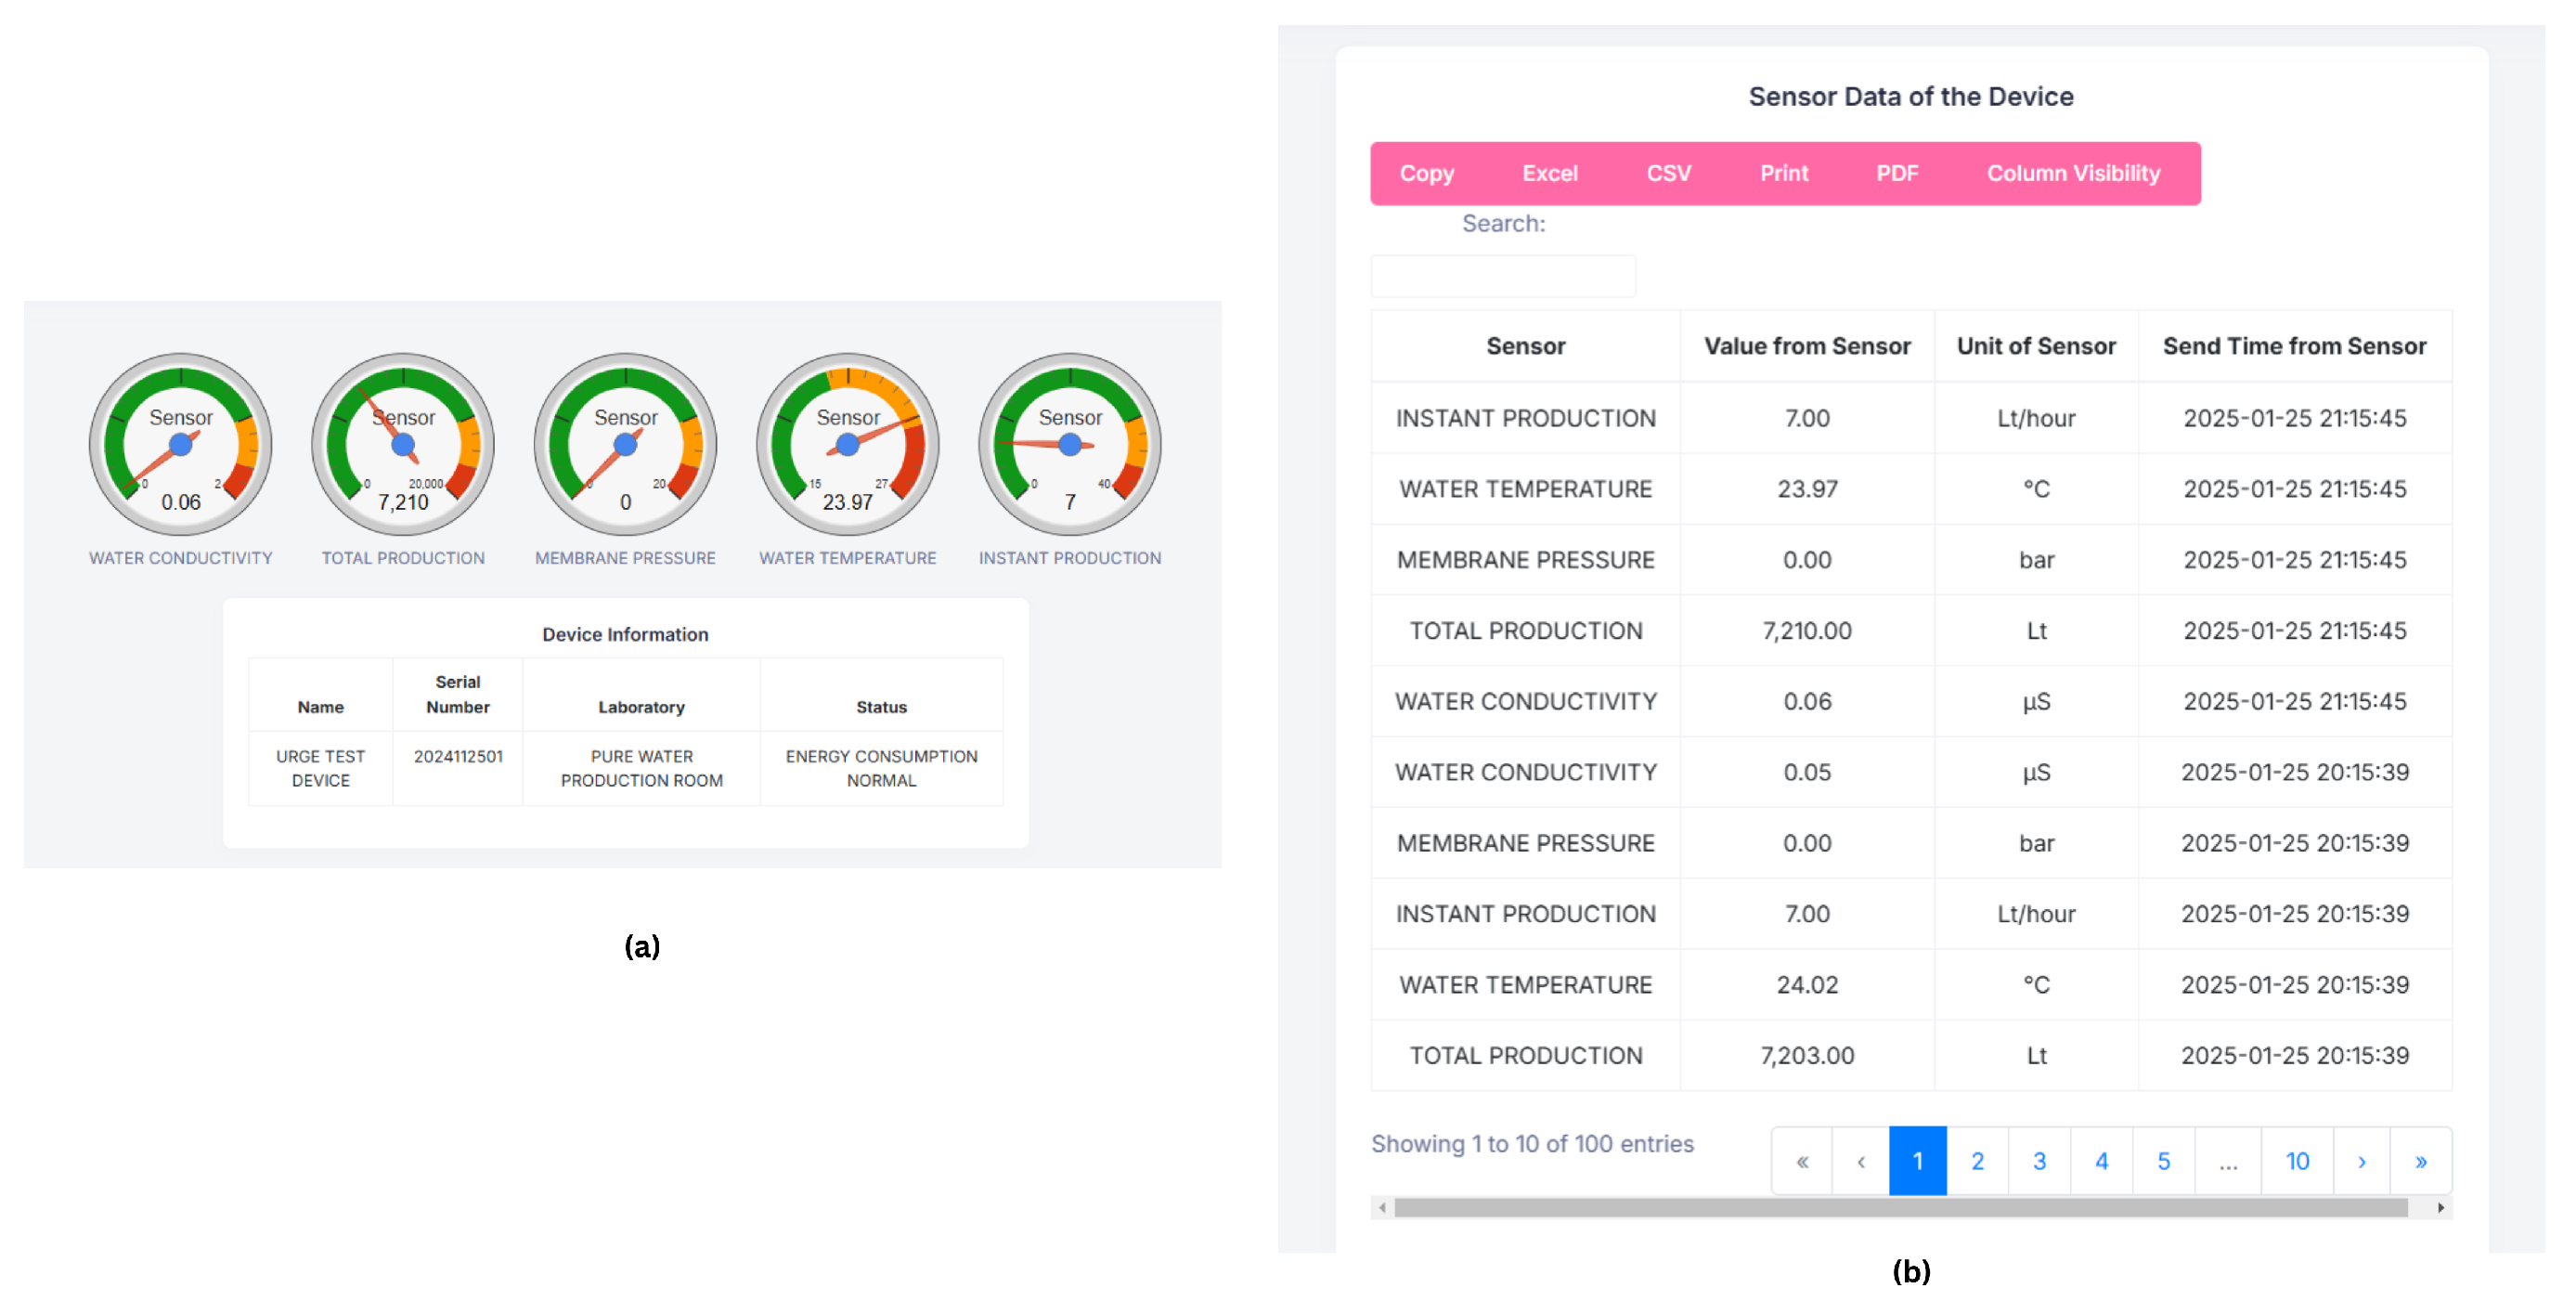Screen dimensions: 2576x1314
Task: Click the next page chevron
Action: tap(2361, 1161)
